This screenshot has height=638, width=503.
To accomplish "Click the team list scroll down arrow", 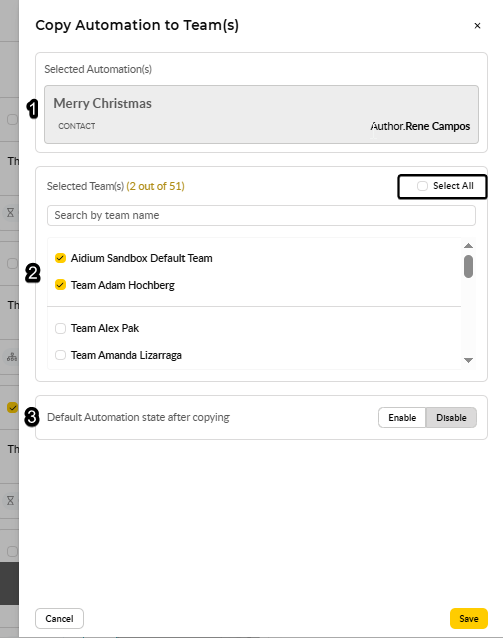I will coord(468,360).
